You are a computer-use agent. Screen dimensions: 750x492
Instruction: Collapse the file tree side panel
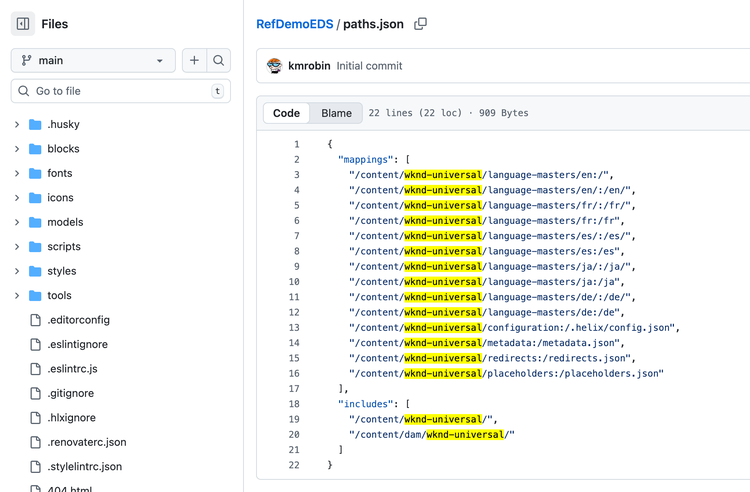pos(23,24)
